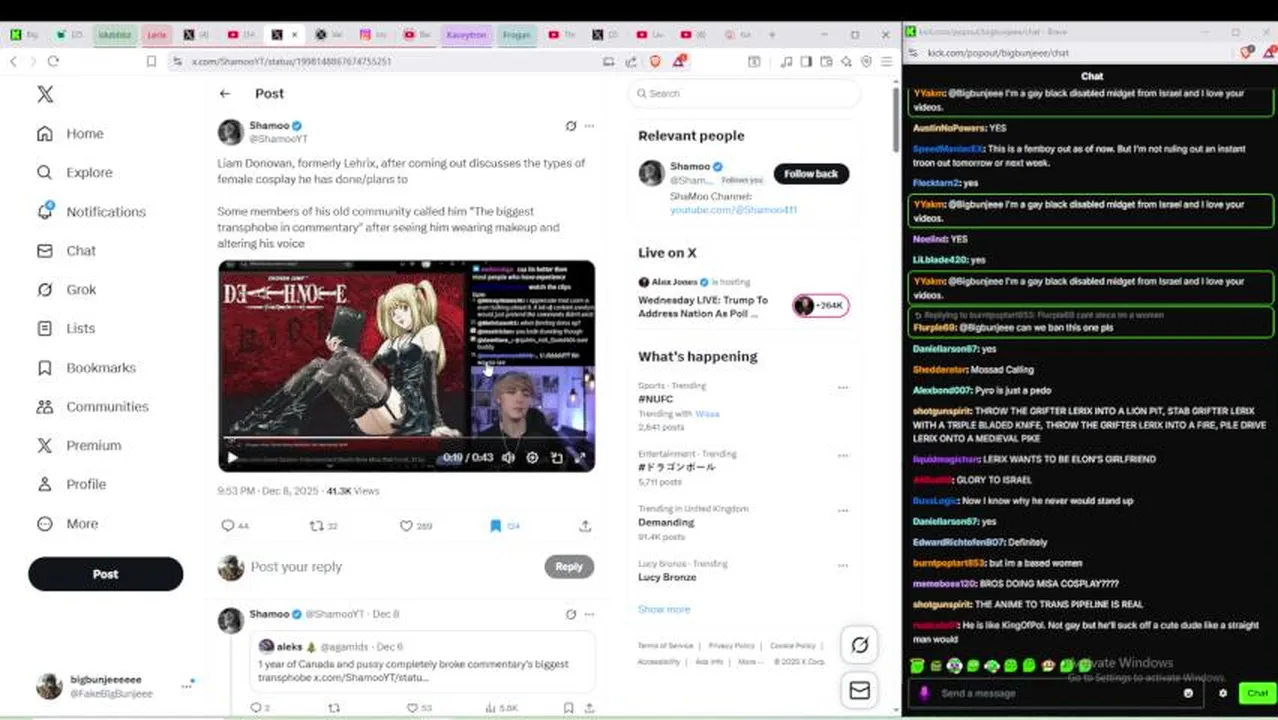Screen dimensions: 1278x720
Task: Open the floating Grok button
Action: coord(859,645)
